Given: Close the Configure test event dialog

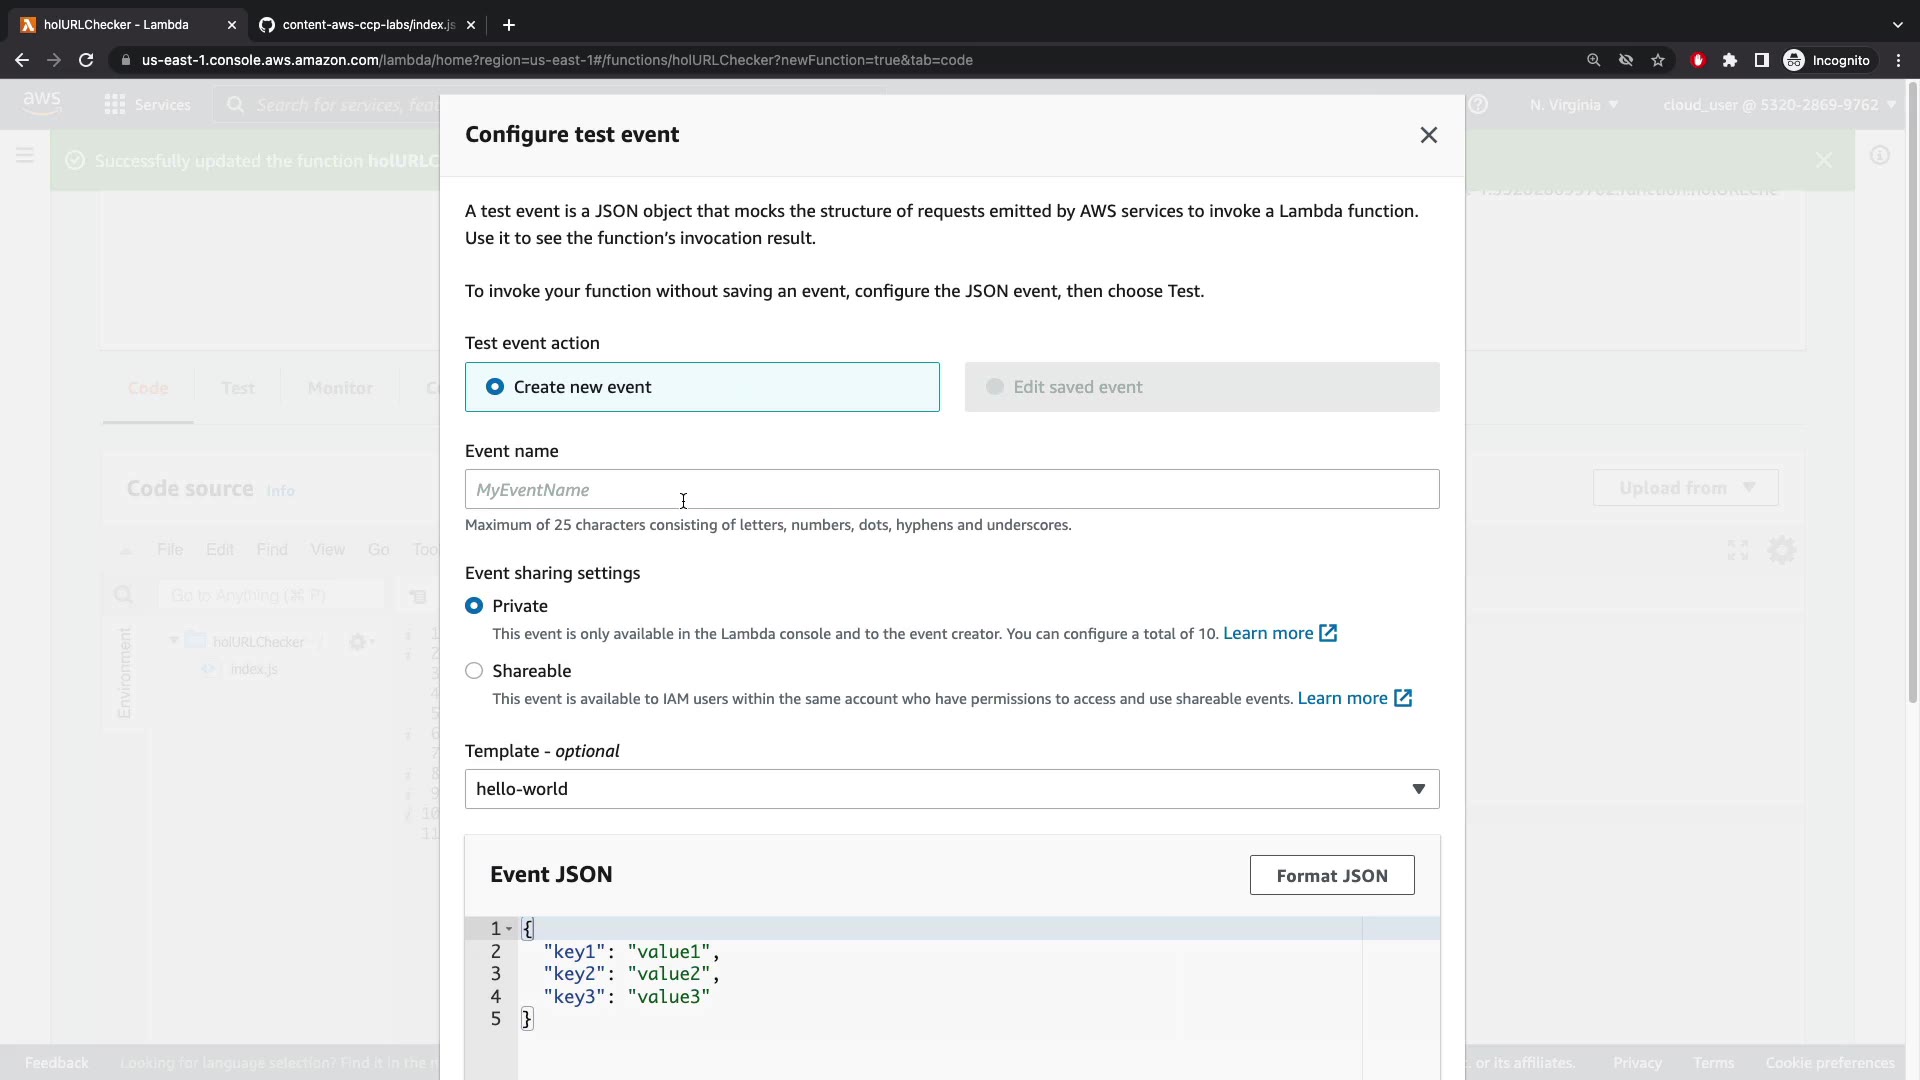Looking at the screenshot, I should pos(1428,135).
